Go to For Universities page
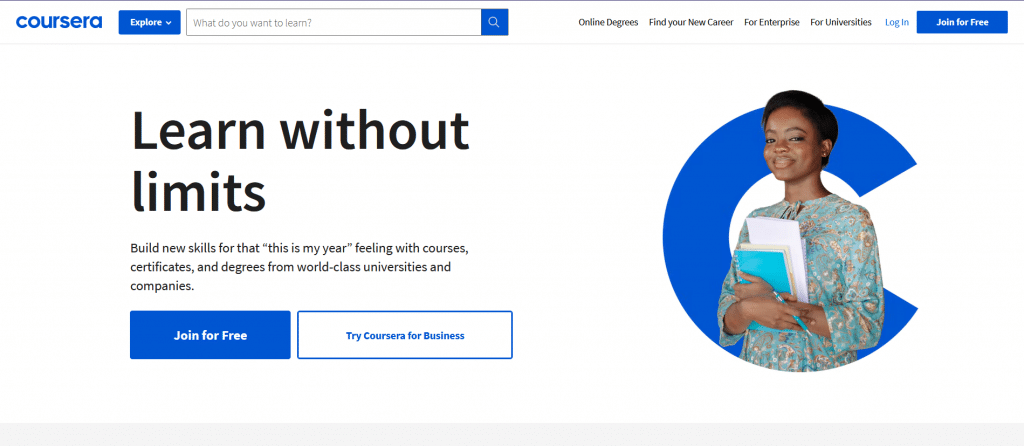Screen dimensions: 1024x446 tap(840, 22)
